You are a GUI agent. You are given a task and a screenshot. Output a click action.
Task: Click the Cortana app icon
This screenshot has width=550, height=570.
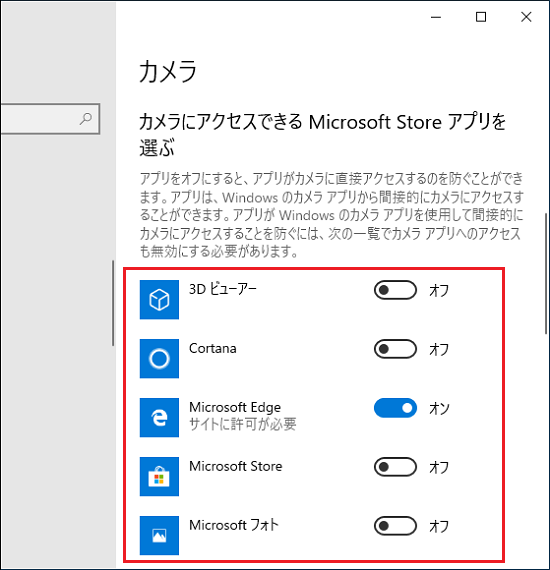coord(159,358)
